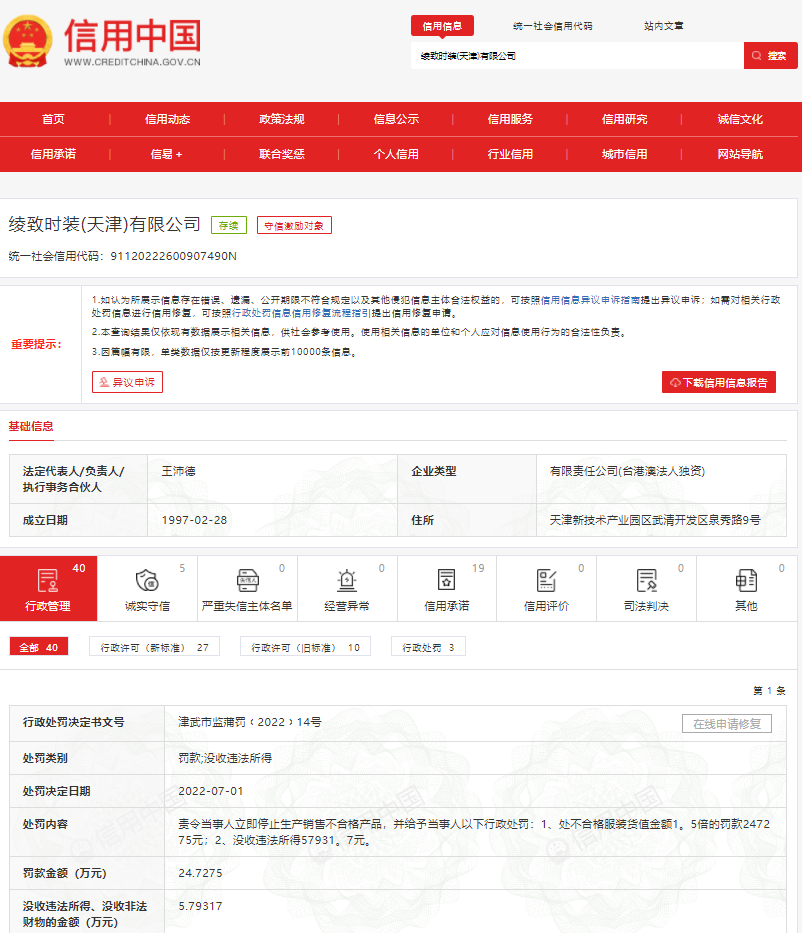Filter by 全部 40 records
The height and width of the screenshot is (933, 802).
[39, 647]
